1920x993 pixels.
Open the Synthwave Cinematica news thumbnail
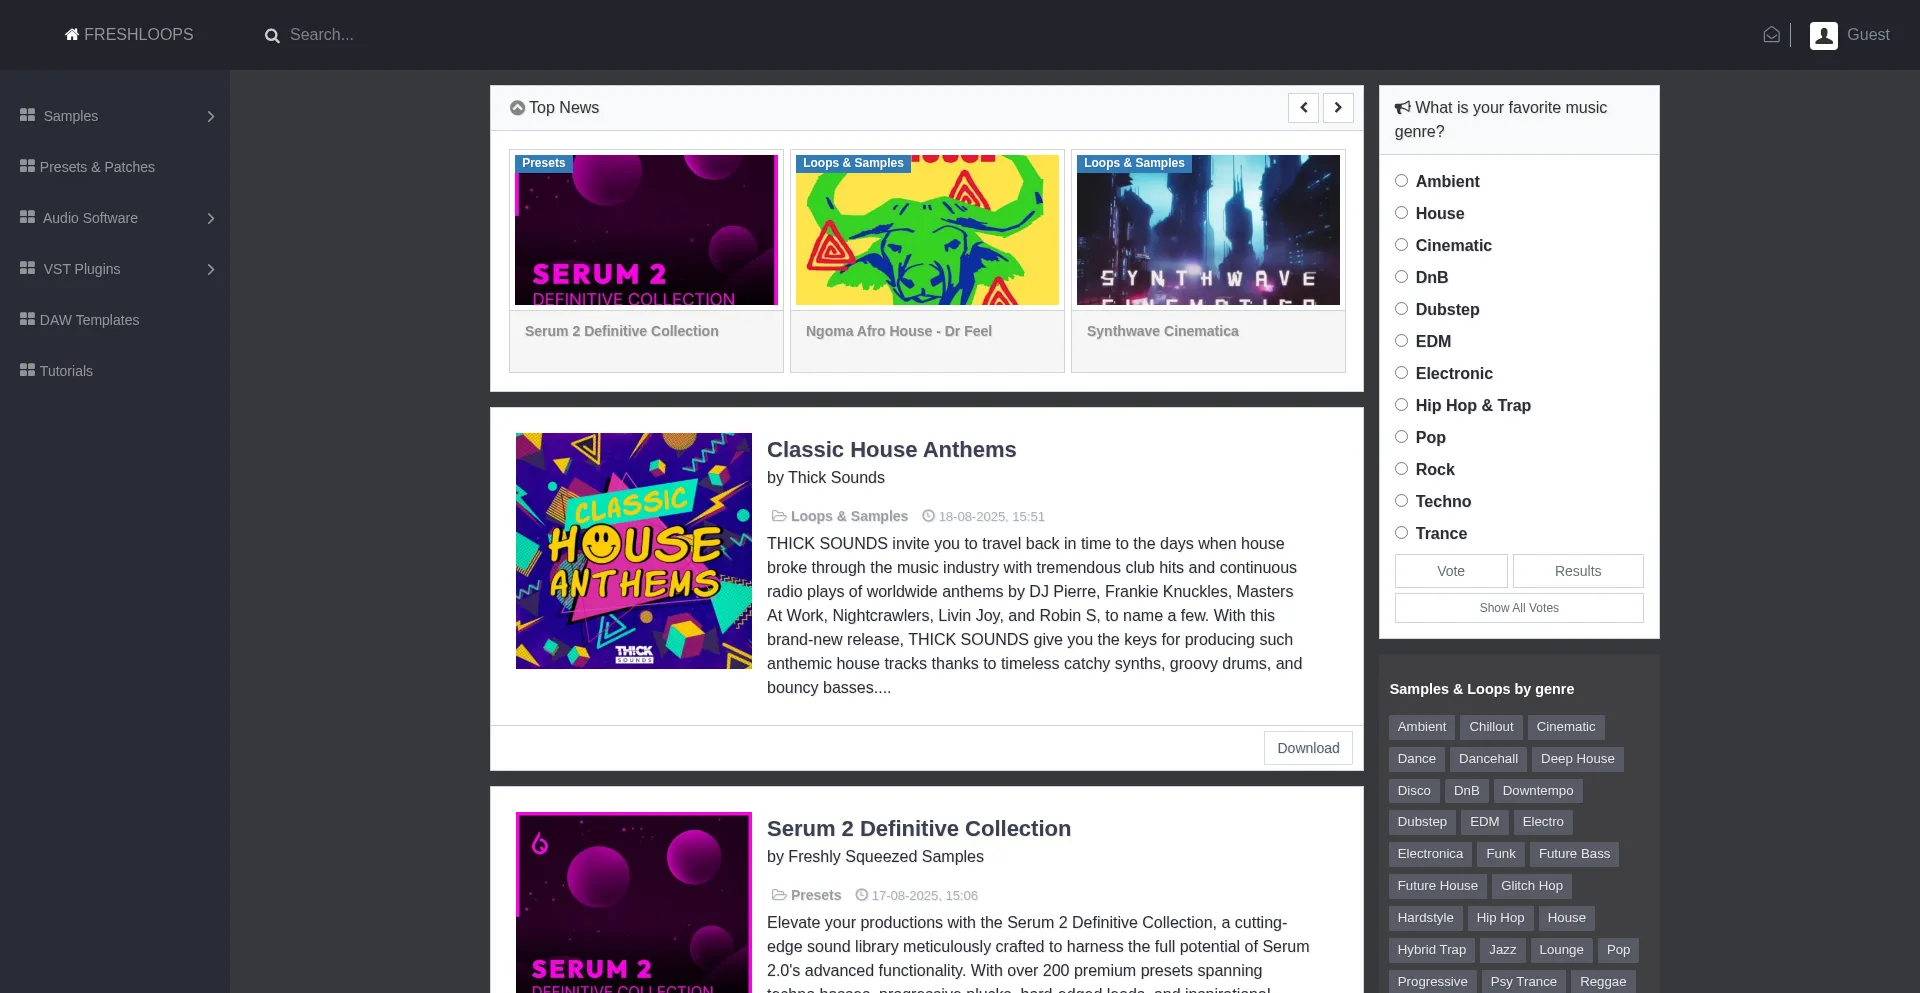click(x=1208, y=230)
